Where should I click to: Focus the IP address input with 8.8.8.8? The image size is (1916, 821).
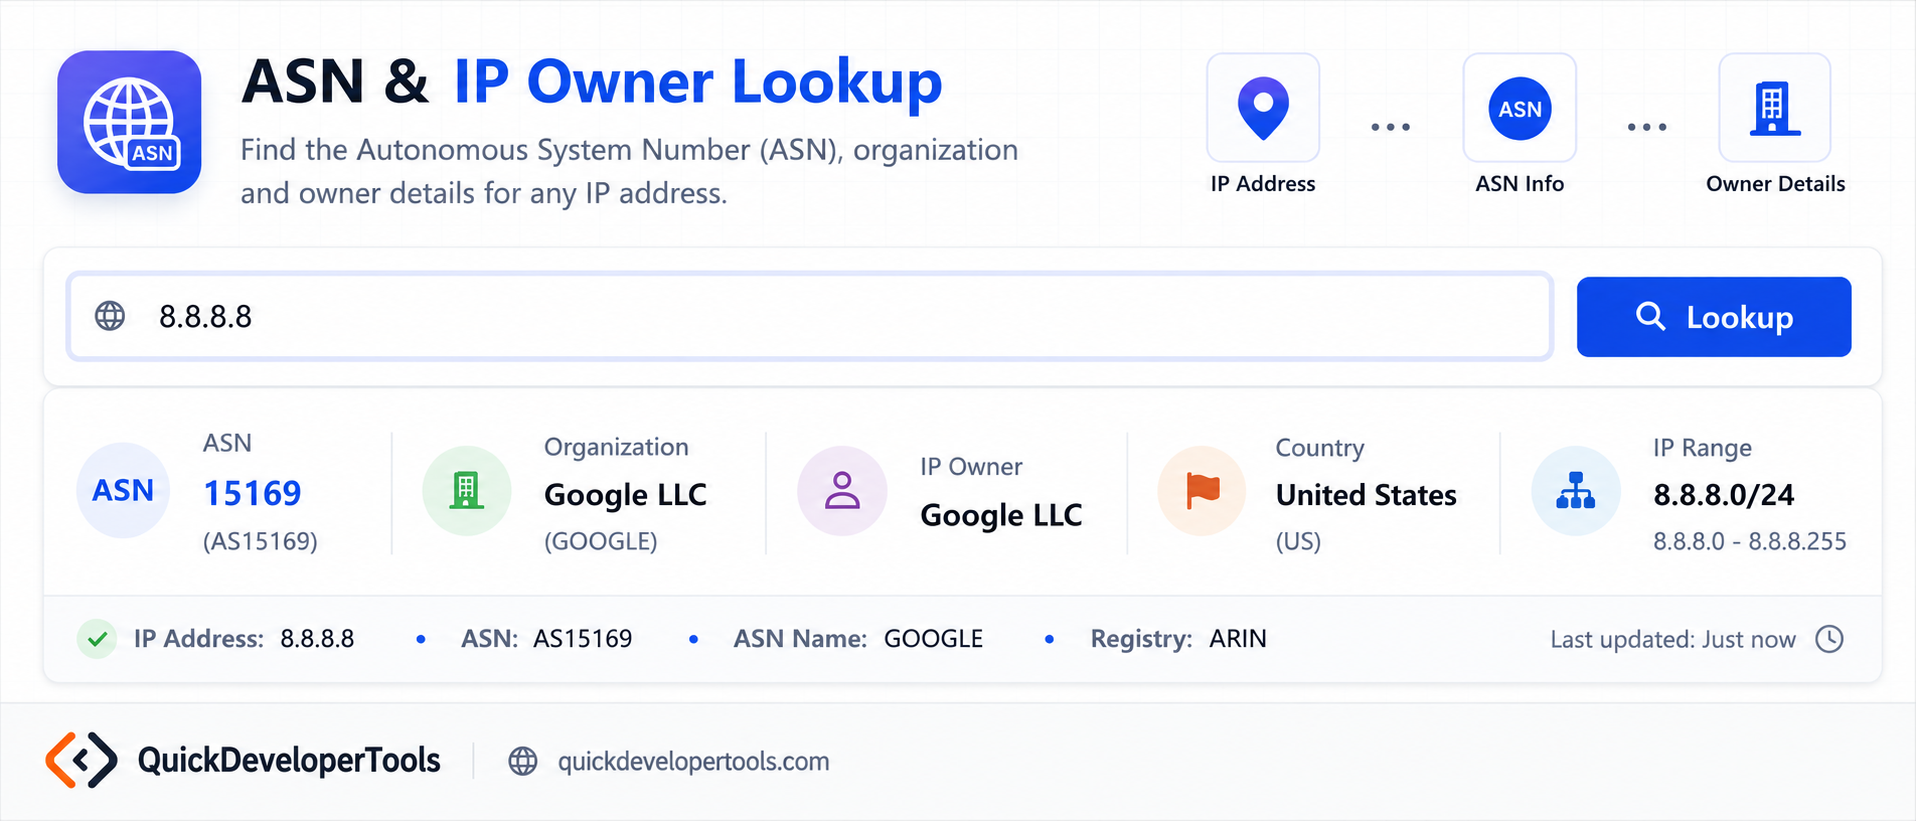[x=810, y=316]
